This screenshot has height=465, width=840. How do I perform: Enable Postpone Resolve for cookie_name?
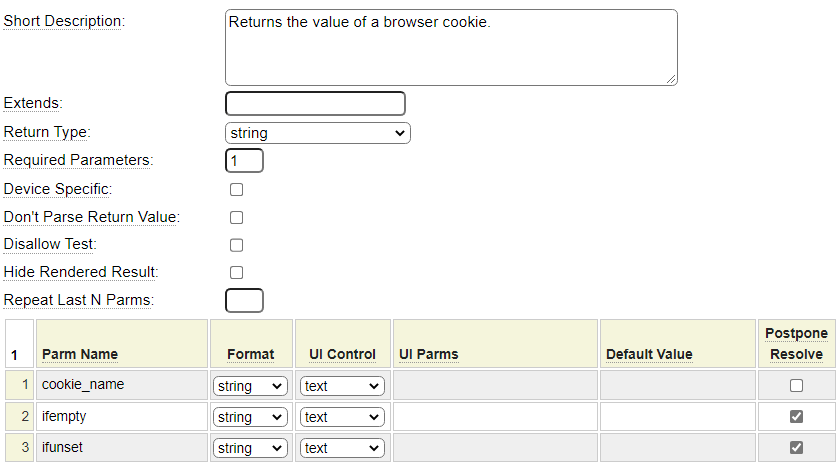796,385
